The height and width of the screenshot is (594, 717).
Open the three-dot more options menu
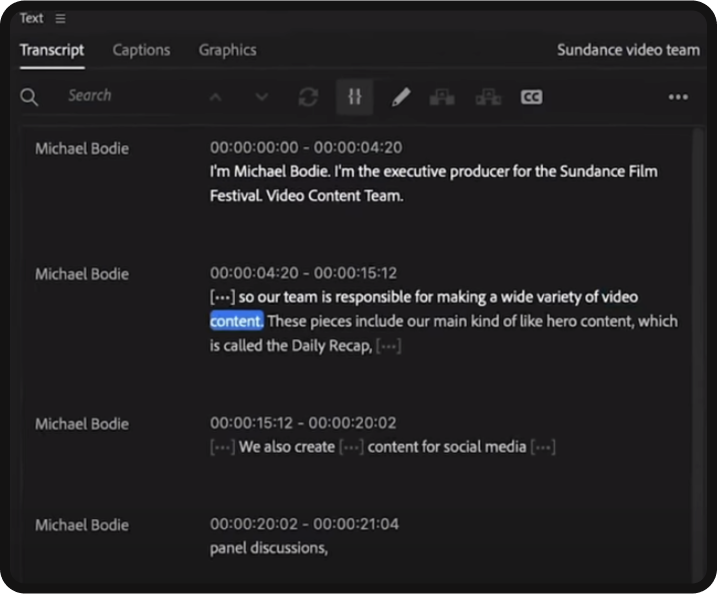[678, 97]
